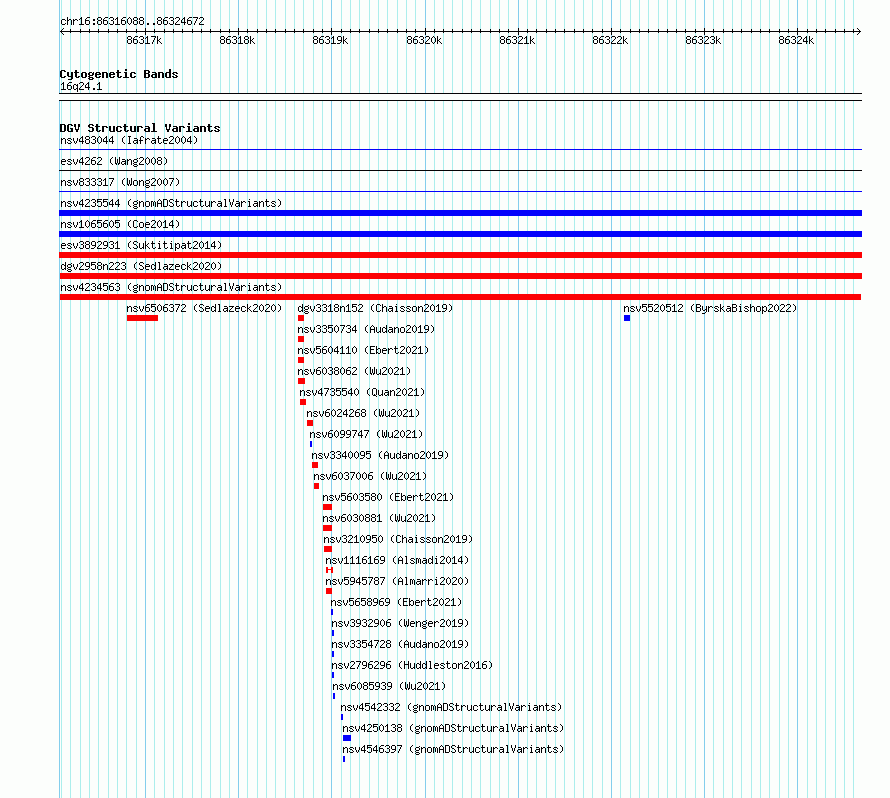Click the DGV Structural Variants track title

[x=140, y=128]
